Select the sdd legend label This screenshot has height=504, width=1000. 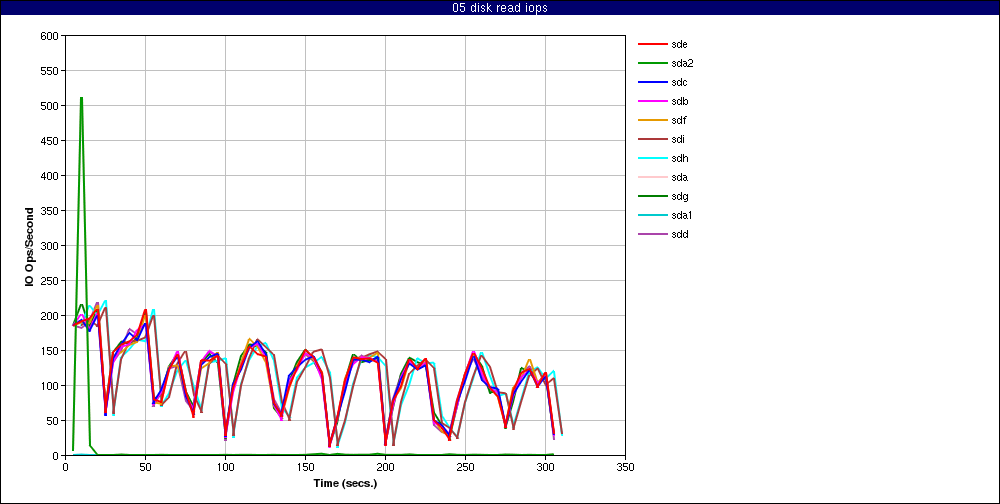tap(679, 234)
